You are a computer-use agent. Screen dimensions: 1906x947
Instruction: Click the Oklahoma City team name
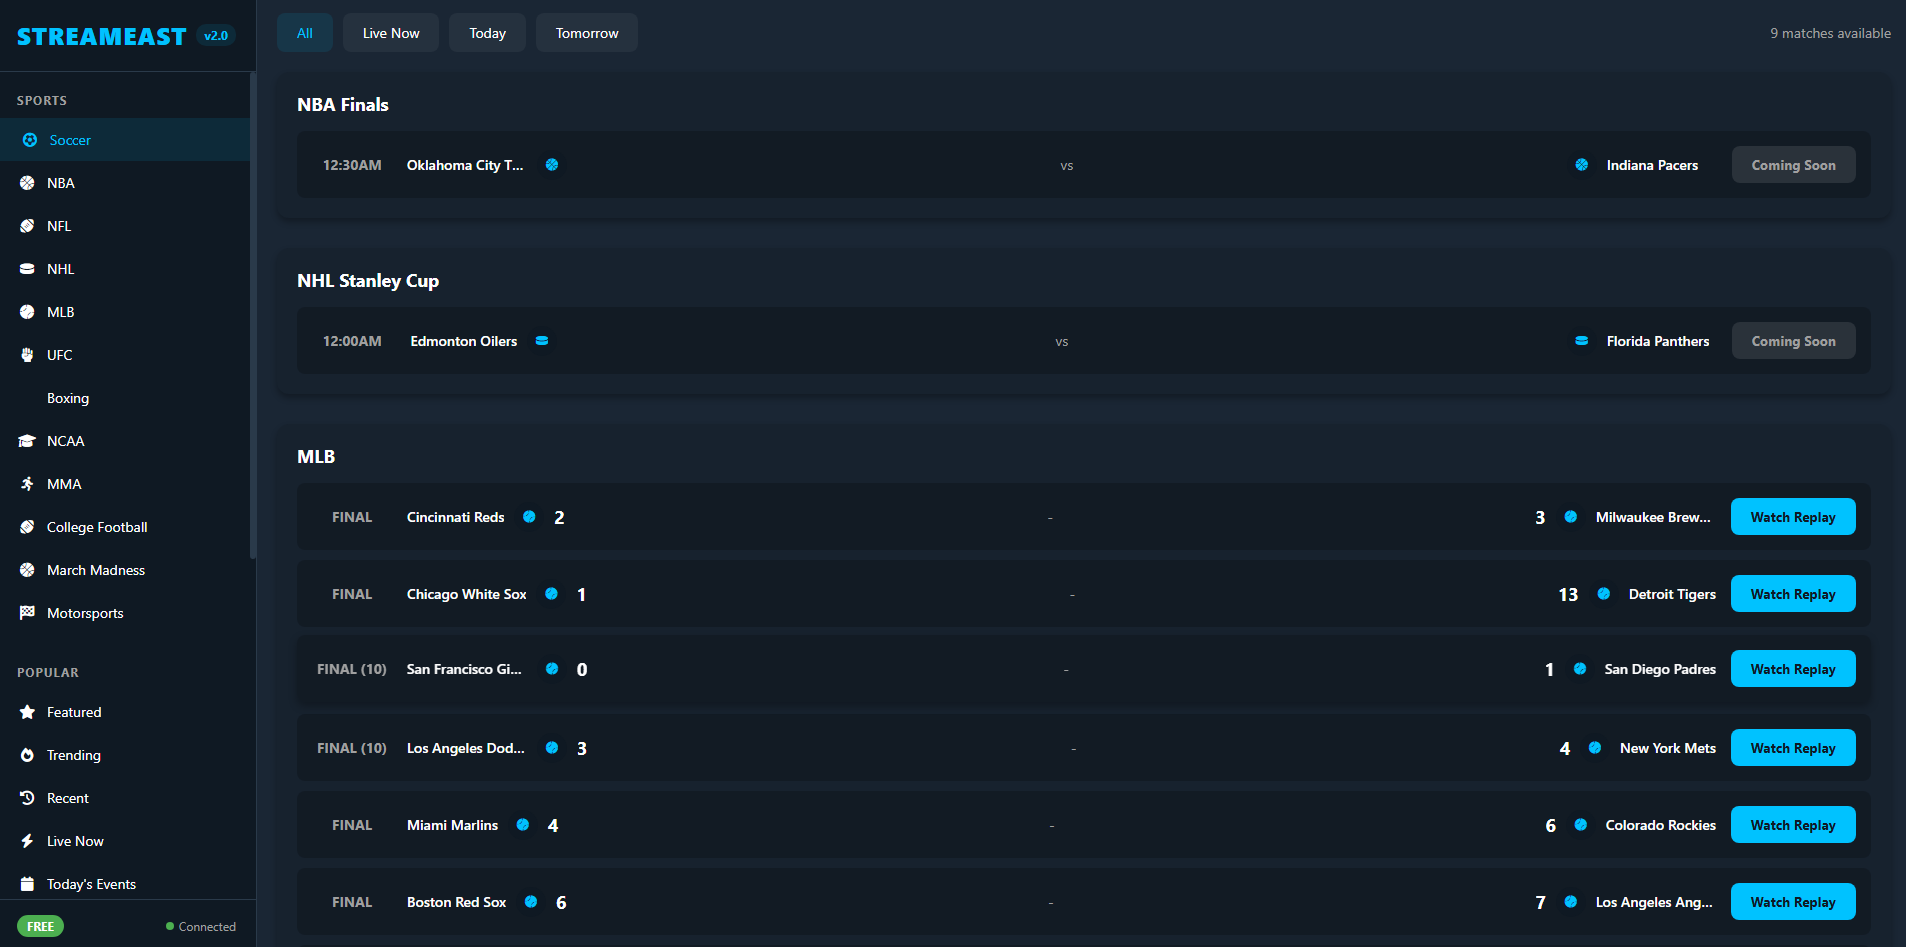point(465,165)
